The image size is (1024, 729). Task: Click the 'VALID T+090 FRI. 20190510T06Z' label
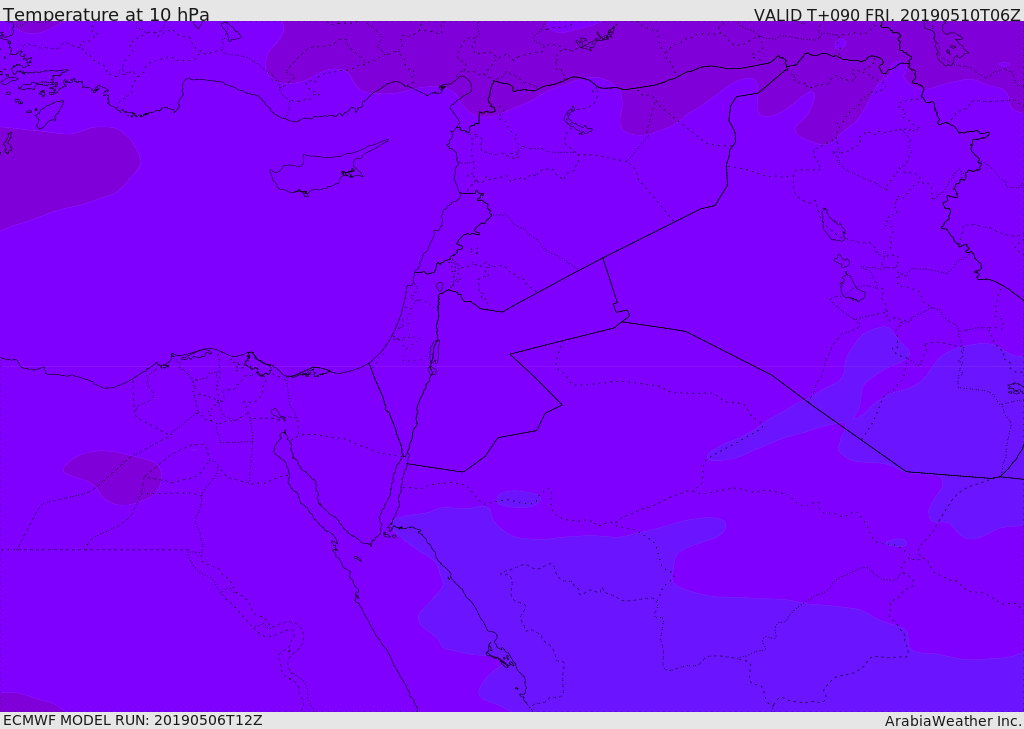pos(887,14)
